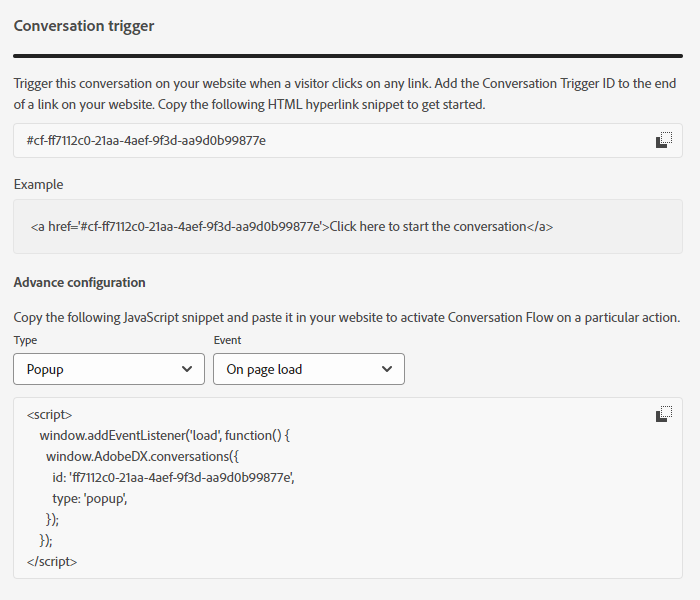Click the closing script tag line
The height and width of the screenshot is (600, 700).
tap(52, 561)
